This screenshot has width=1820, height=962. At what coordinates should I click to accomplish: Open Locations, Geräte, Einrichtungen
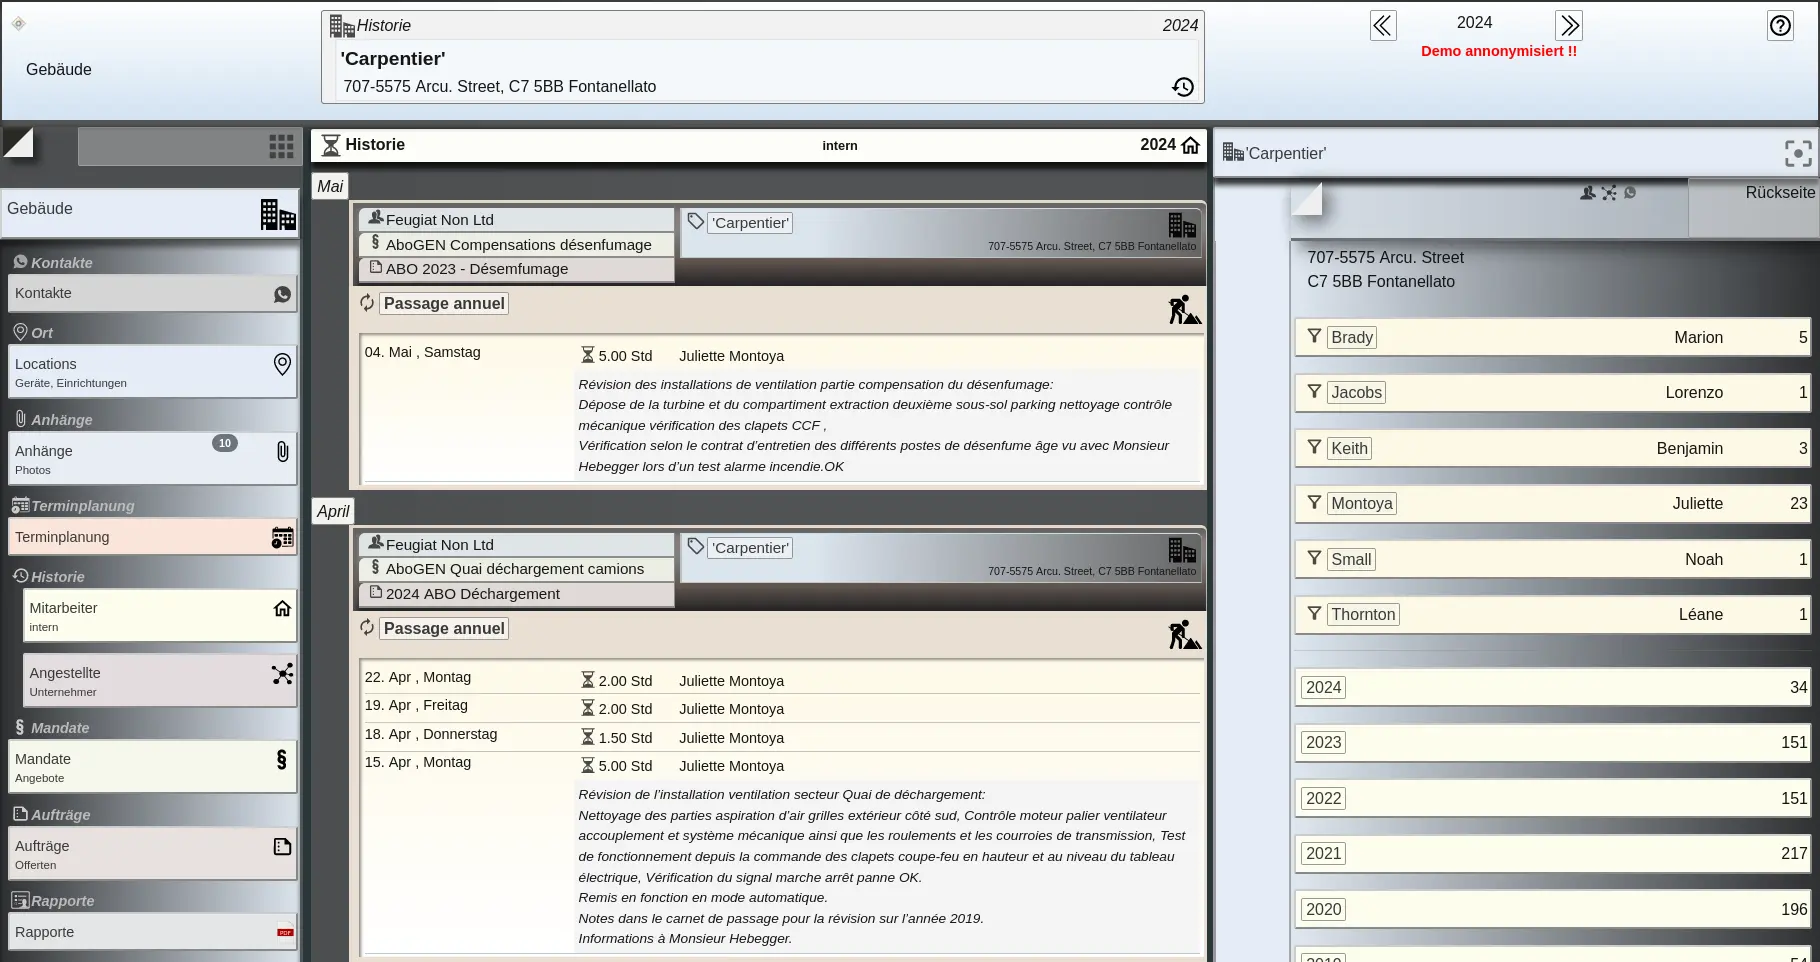coord(152,372)
